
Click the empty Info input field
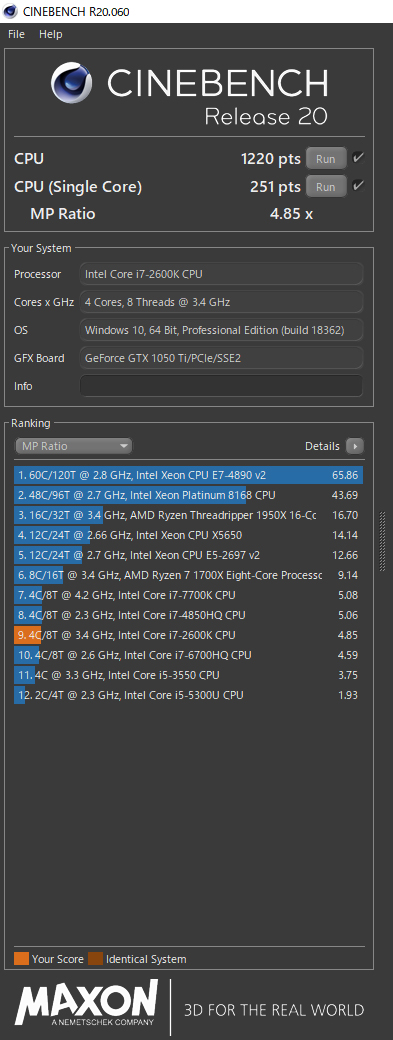click(x=221, y=386)
